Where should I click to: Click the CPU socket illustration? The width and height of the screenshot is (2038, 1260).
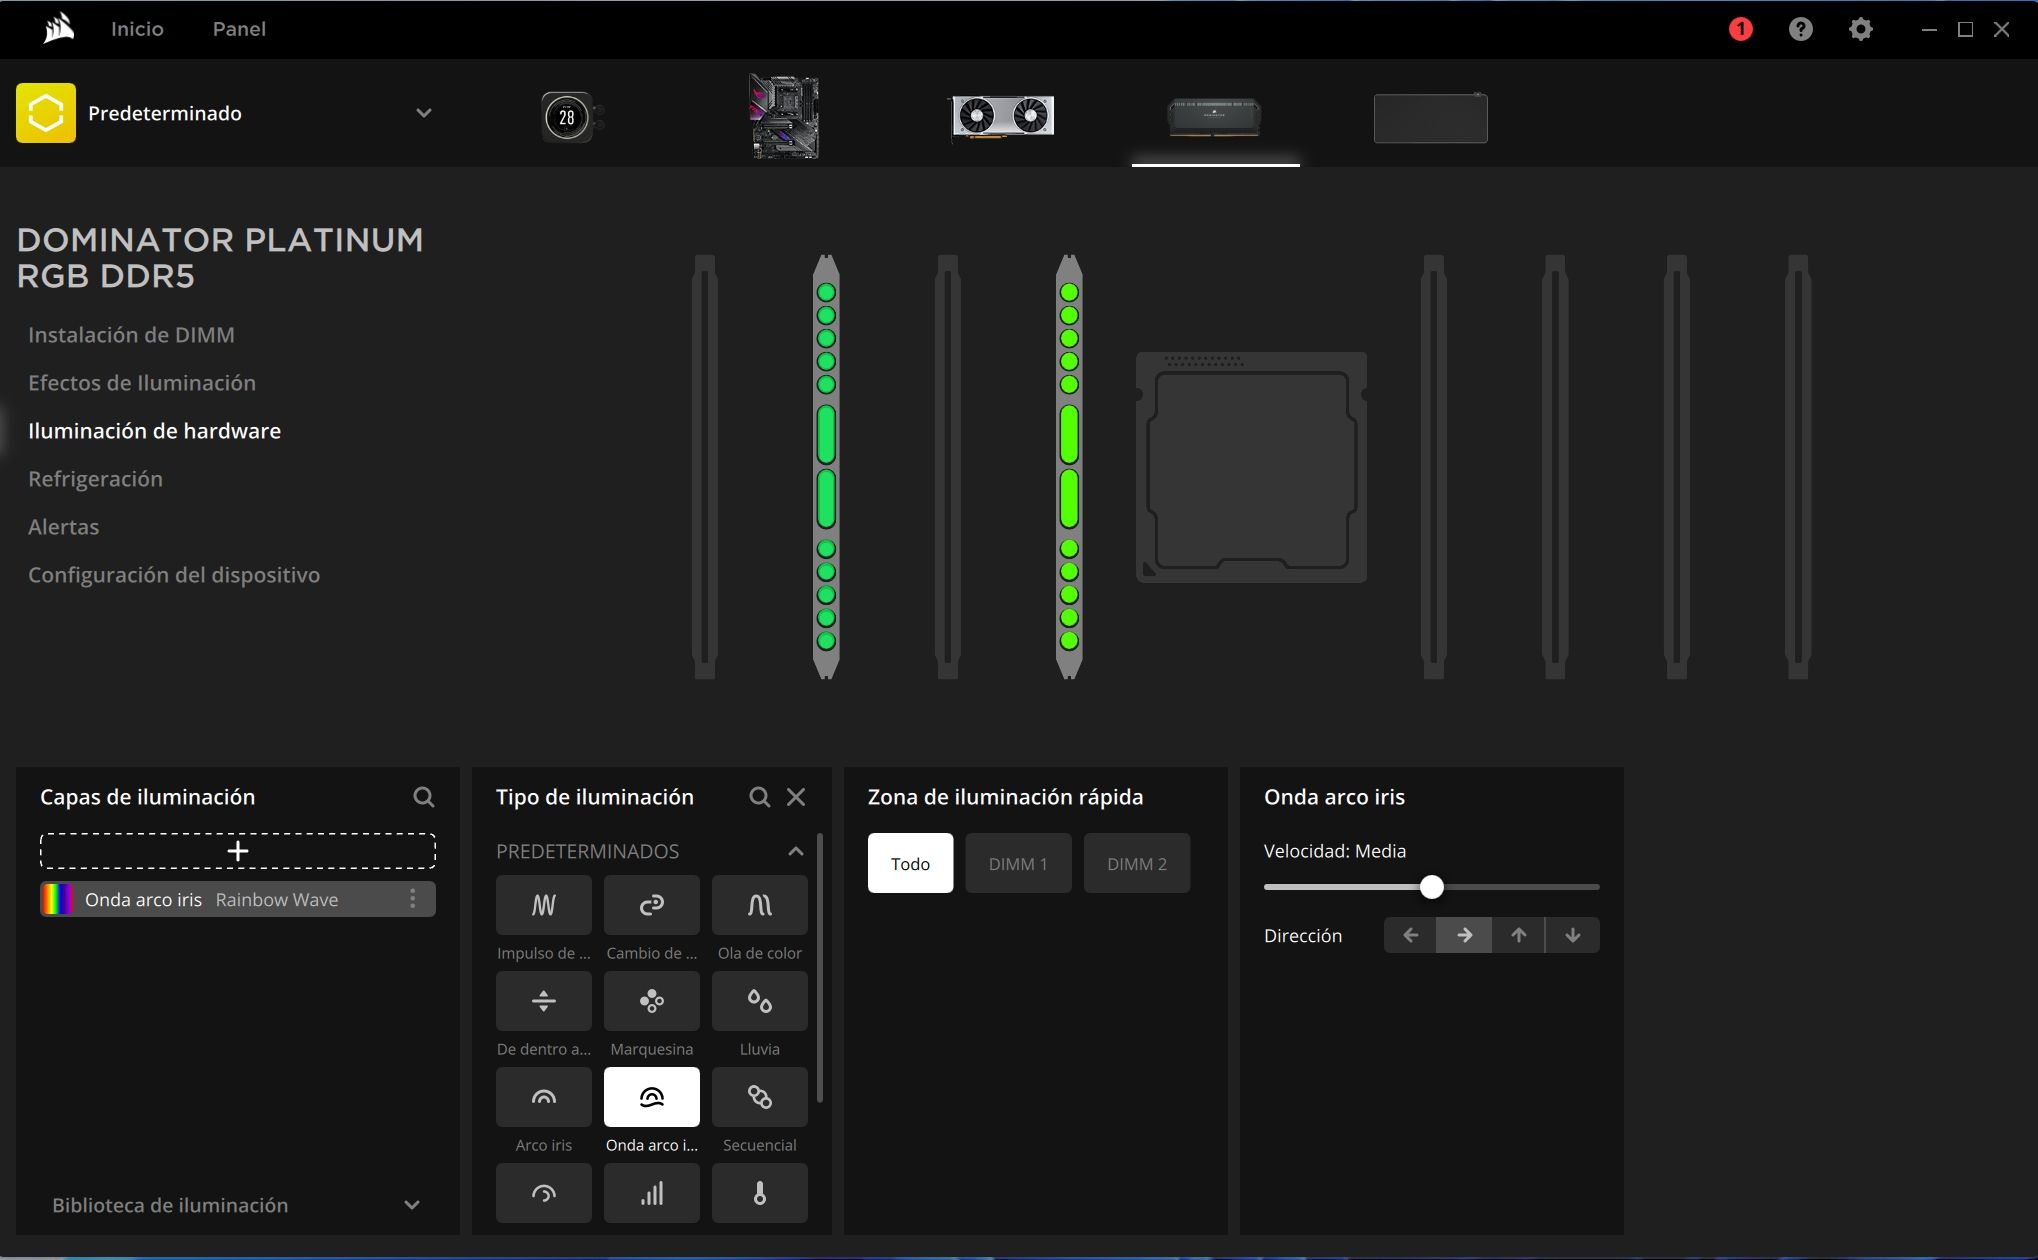point(1251,467)
